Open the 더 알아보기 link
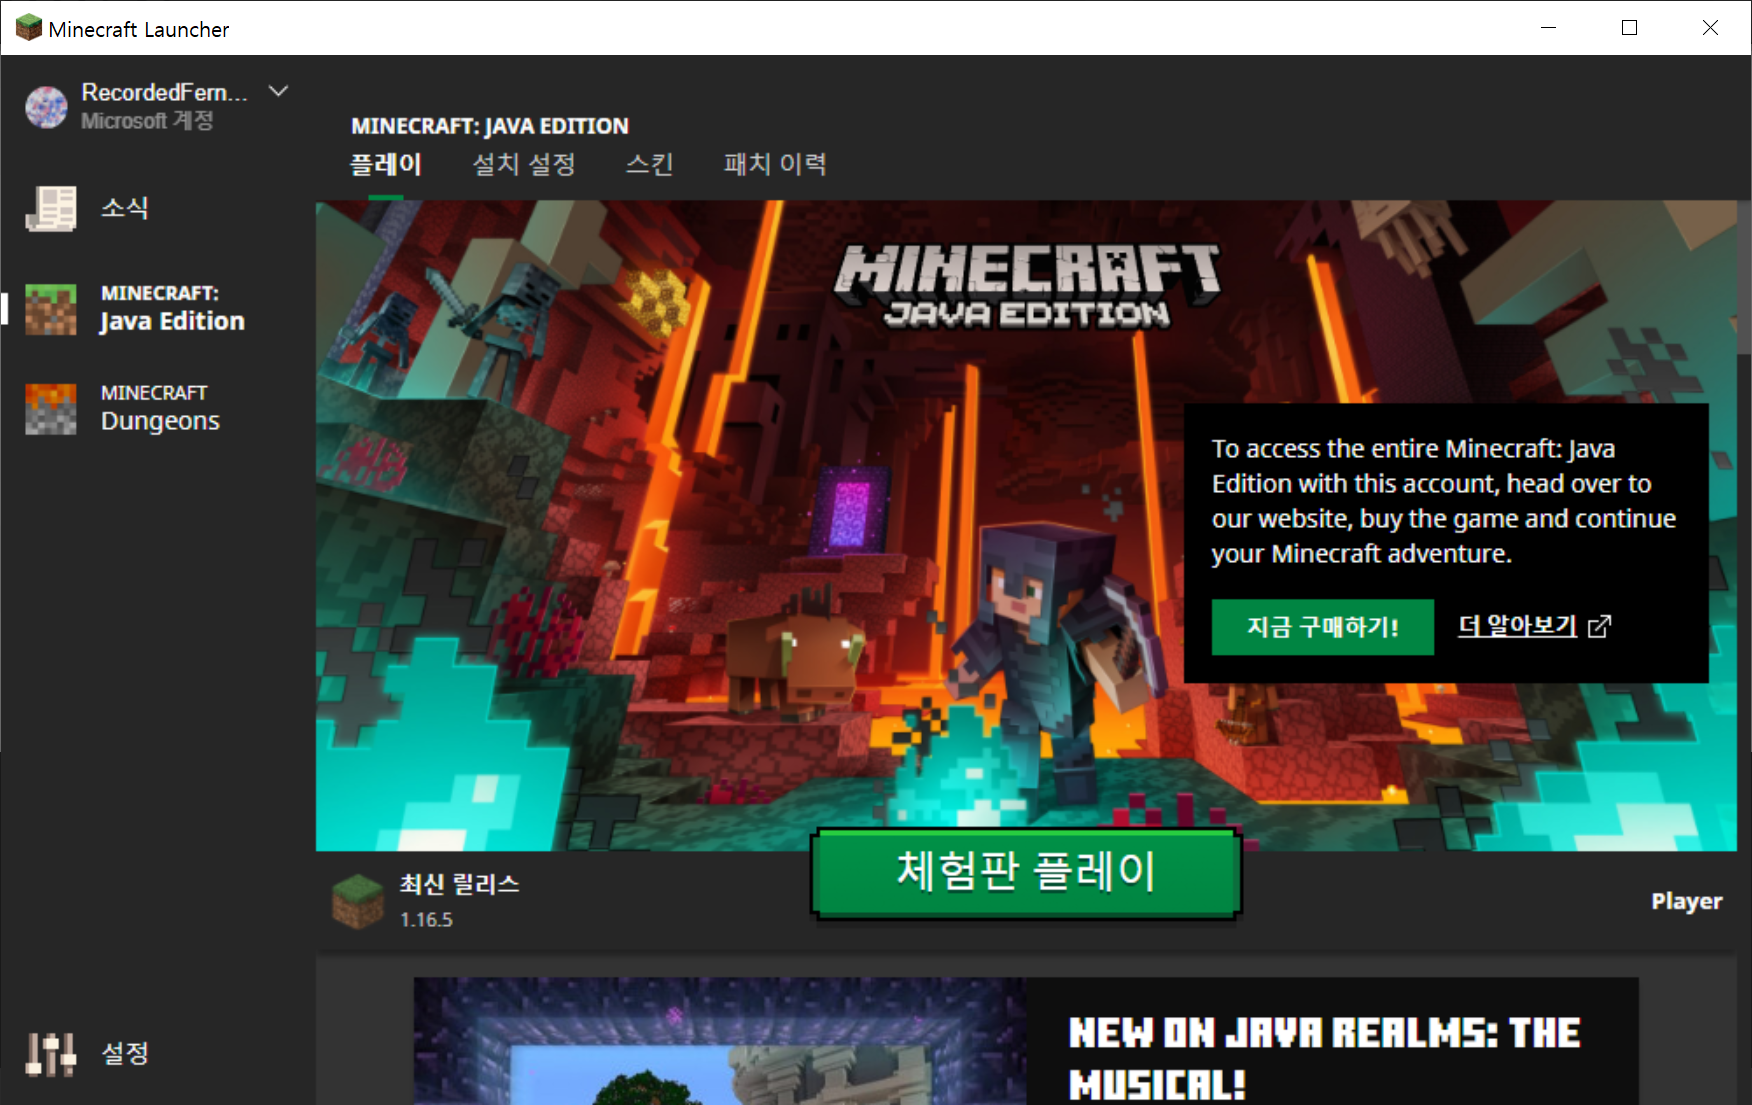1752x1105 pixels. point(1518,626)
